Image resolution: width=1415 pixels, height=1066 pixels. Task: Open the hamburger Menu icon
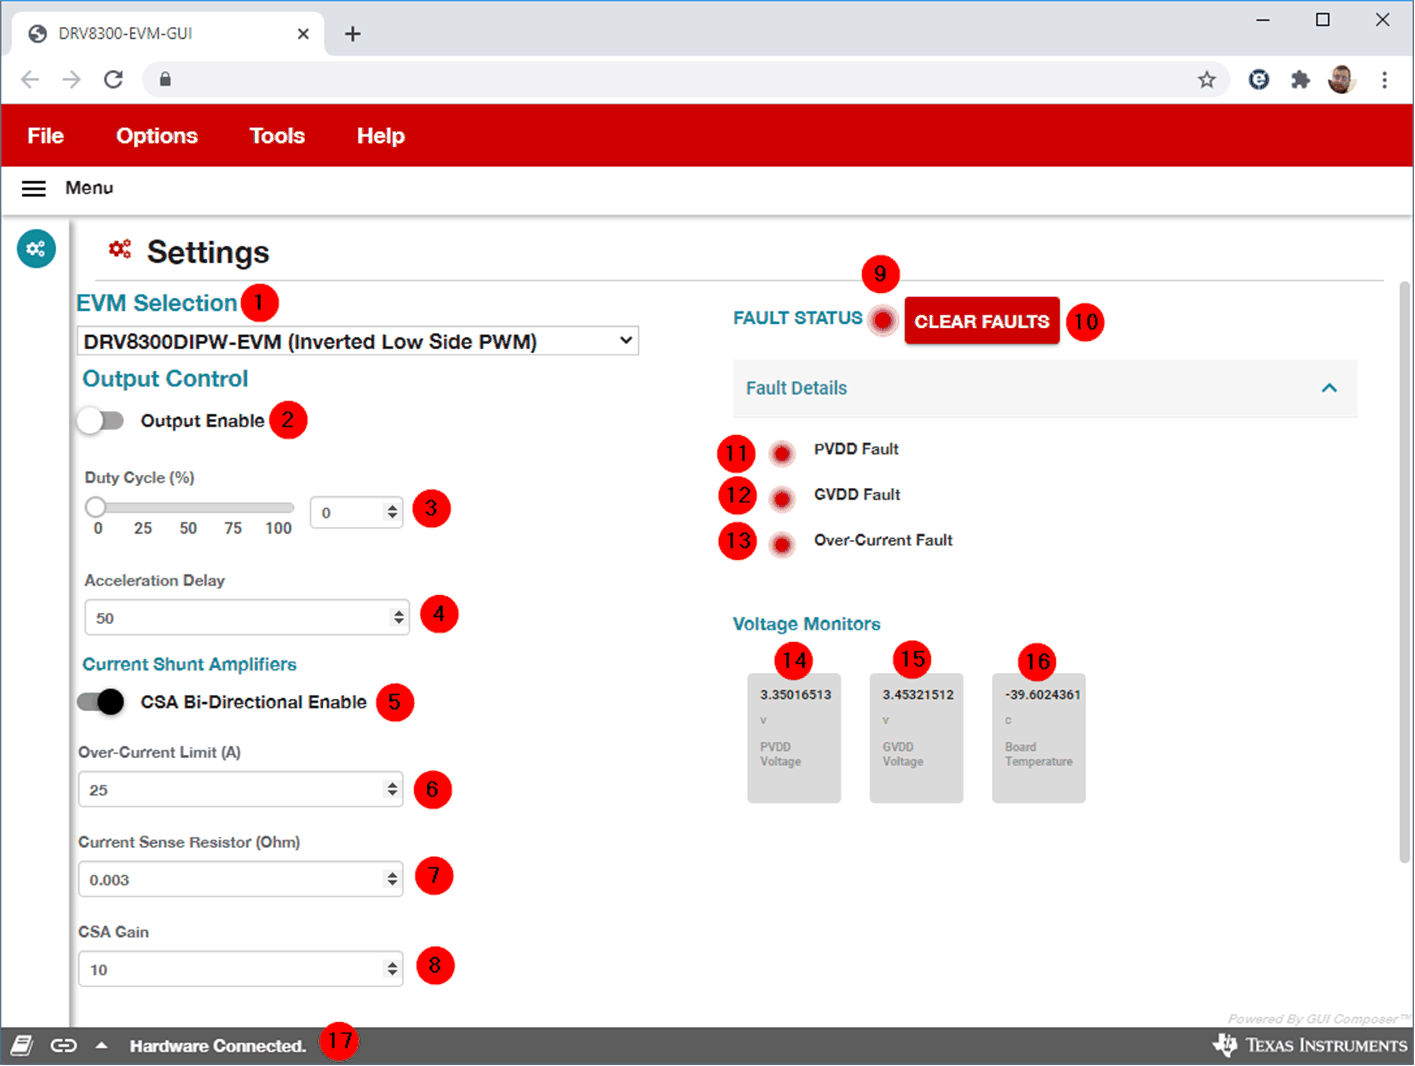tap(34, 189)
